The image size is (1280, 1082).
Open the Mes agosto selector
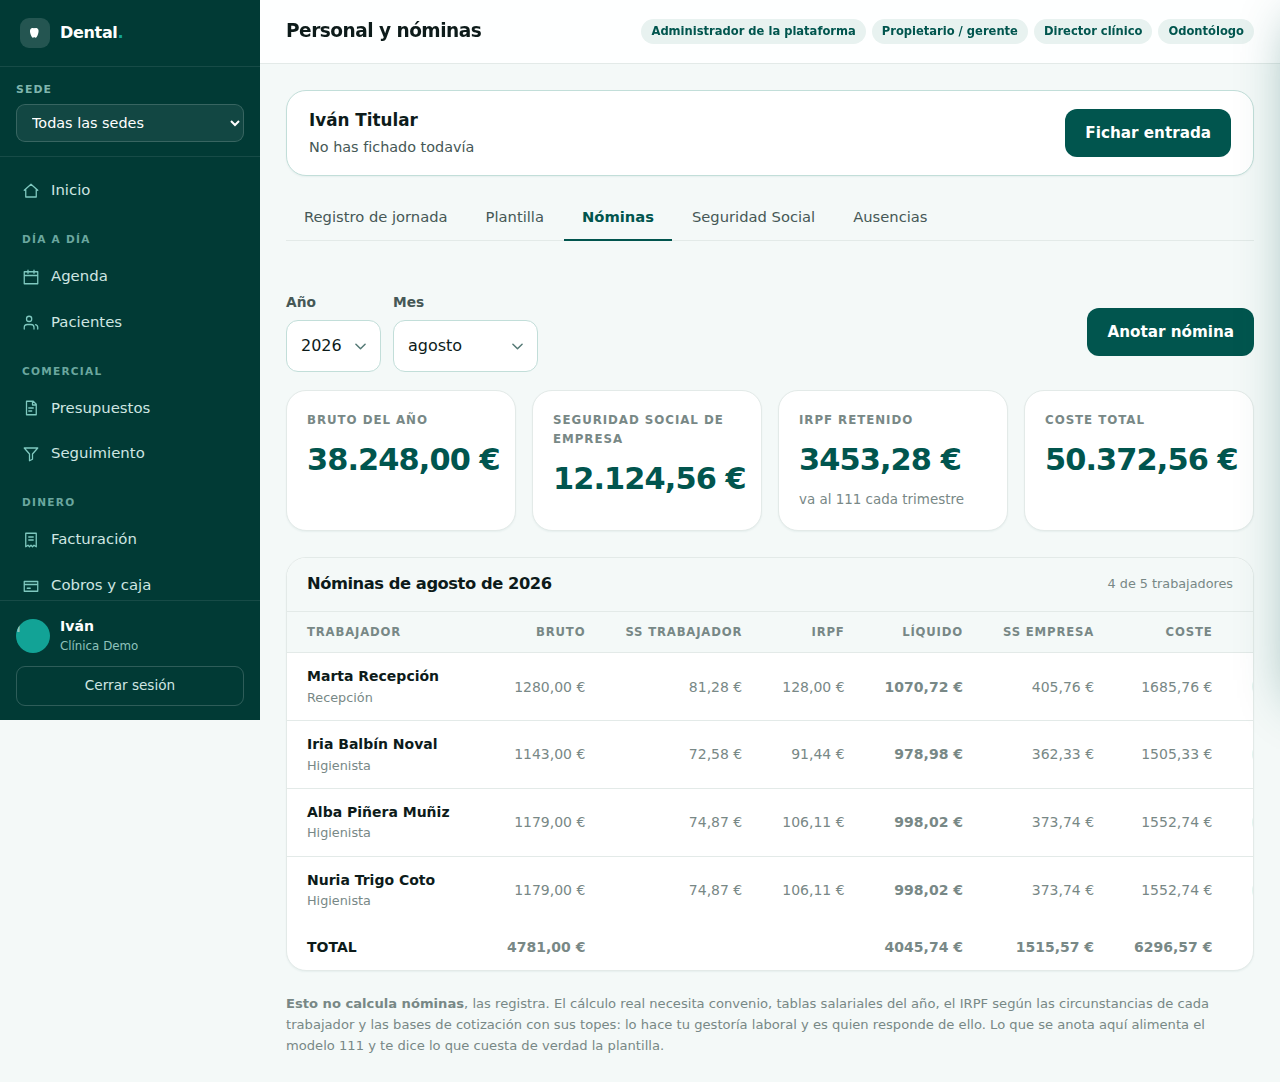[x=465, y=346]
